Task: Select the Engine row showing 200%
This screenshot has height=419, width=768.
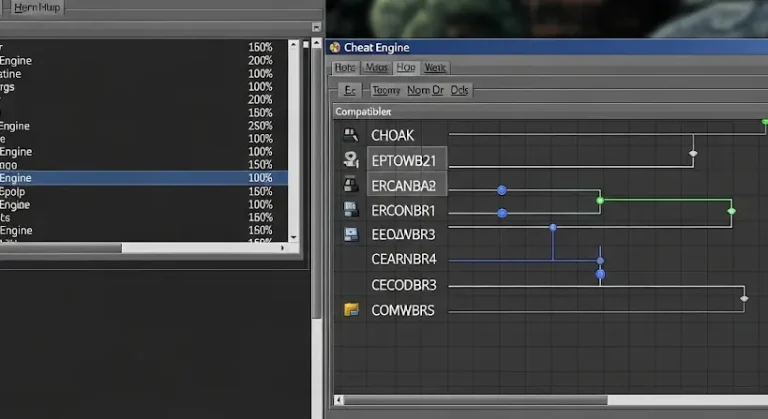Action: 144,60
